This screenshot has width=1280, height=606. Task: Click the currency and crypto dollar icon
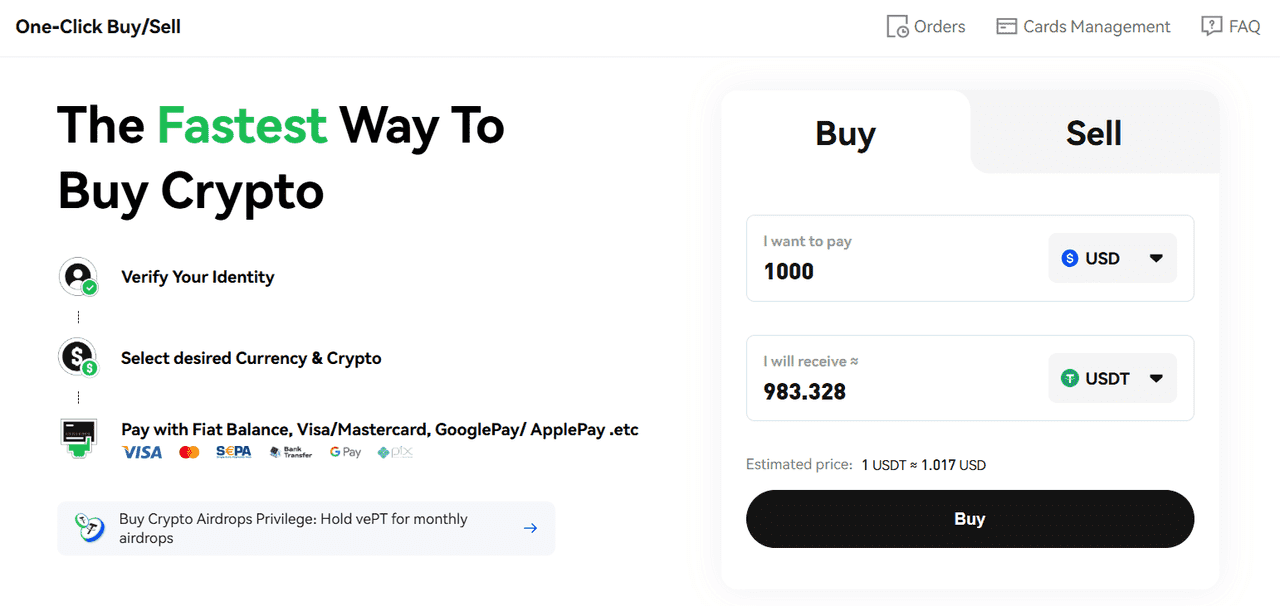pyautogui.click(x=78, y=357)
